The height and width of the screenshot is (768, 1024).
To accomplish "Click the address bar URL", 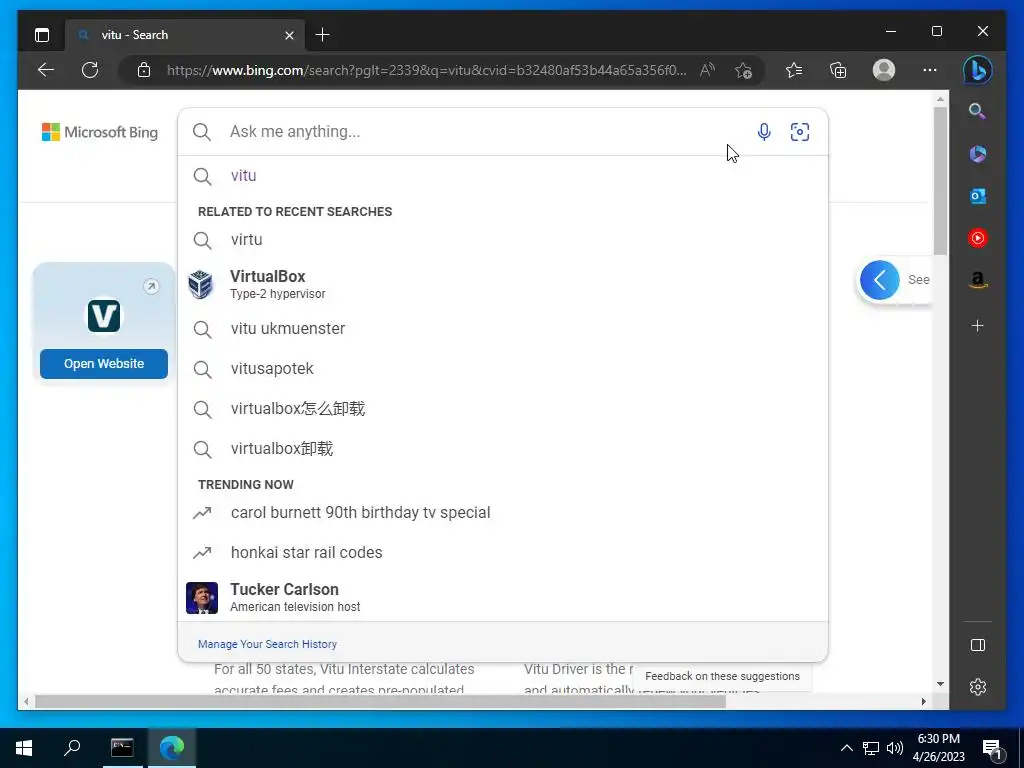I will point(426,70).
